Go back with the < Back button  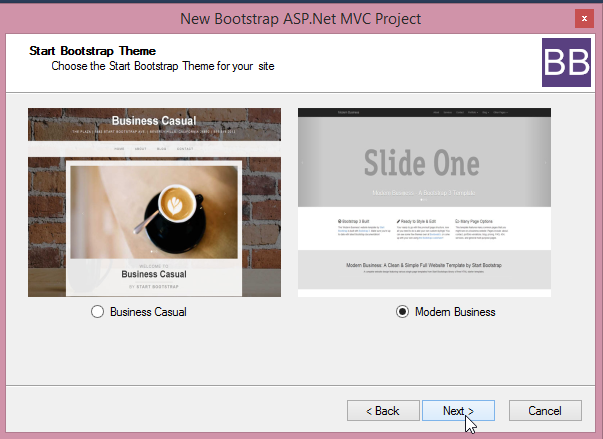point(383,411)
